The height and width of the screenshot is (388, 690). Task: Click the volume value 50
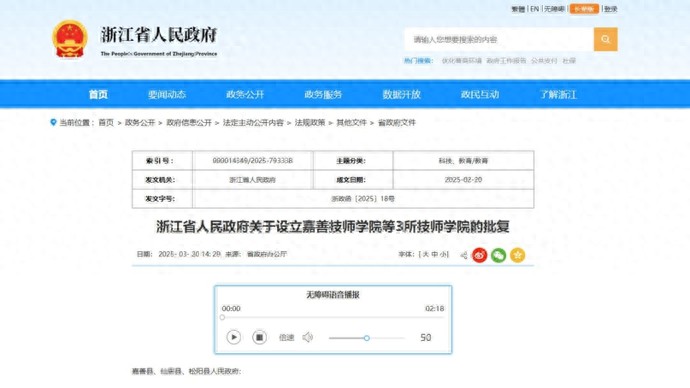[x=426, y=337]
